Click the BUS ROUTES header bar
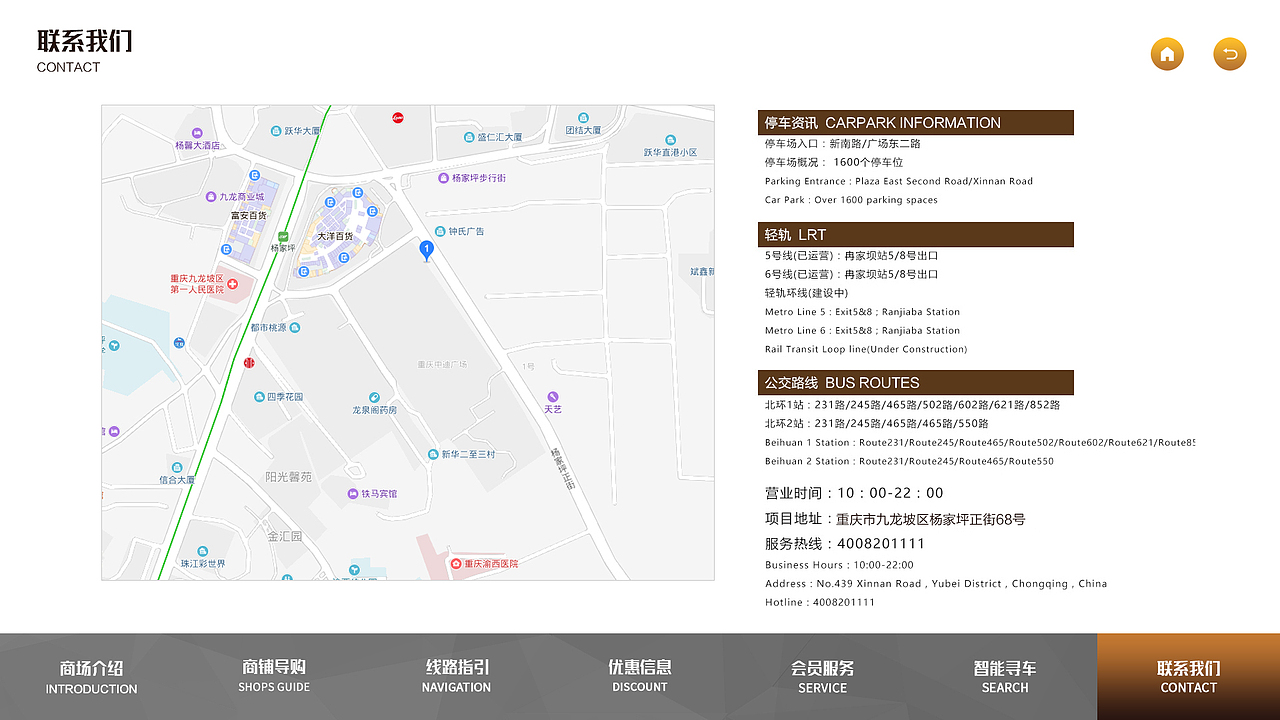Viewport: 1280px width, 720px height. tap(916, 382)
